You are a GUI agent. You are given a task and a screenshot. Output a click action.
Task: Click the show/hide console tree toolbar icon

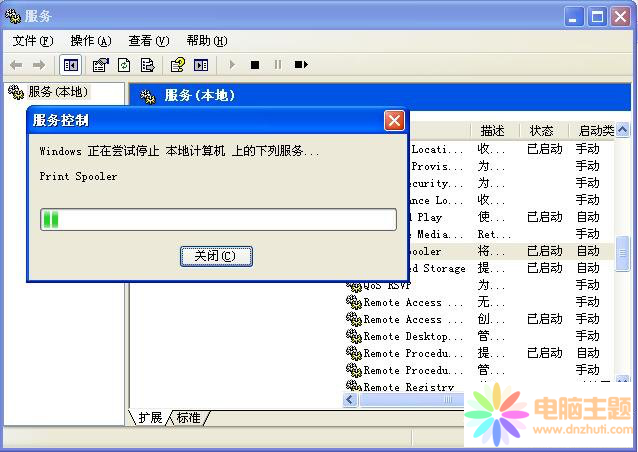click(71, 65)
